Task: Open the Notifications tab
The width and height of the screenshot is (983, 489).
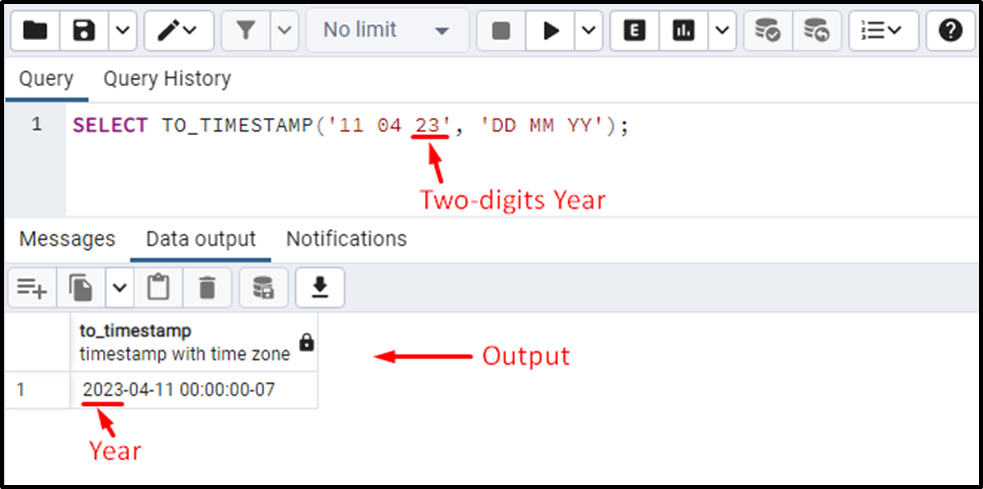Action: point(347,239)
